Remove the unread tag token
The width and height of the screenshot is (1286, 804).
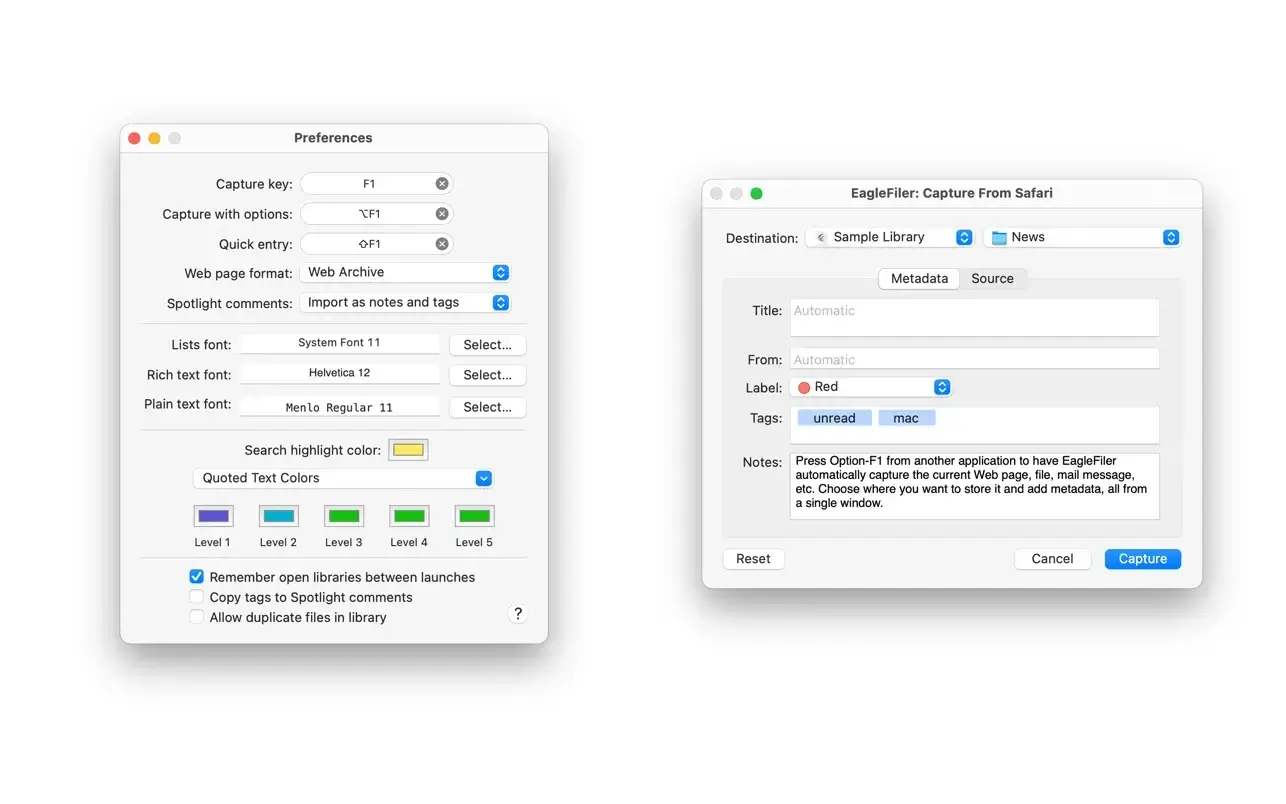(x=834, y=418)
